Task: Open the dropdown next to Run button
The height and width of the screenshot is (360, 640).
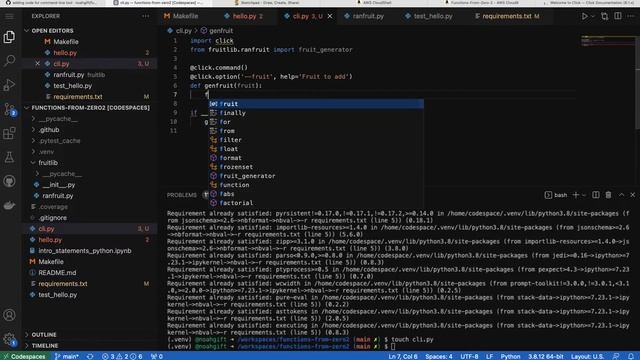Action: (x=593, y=16)
